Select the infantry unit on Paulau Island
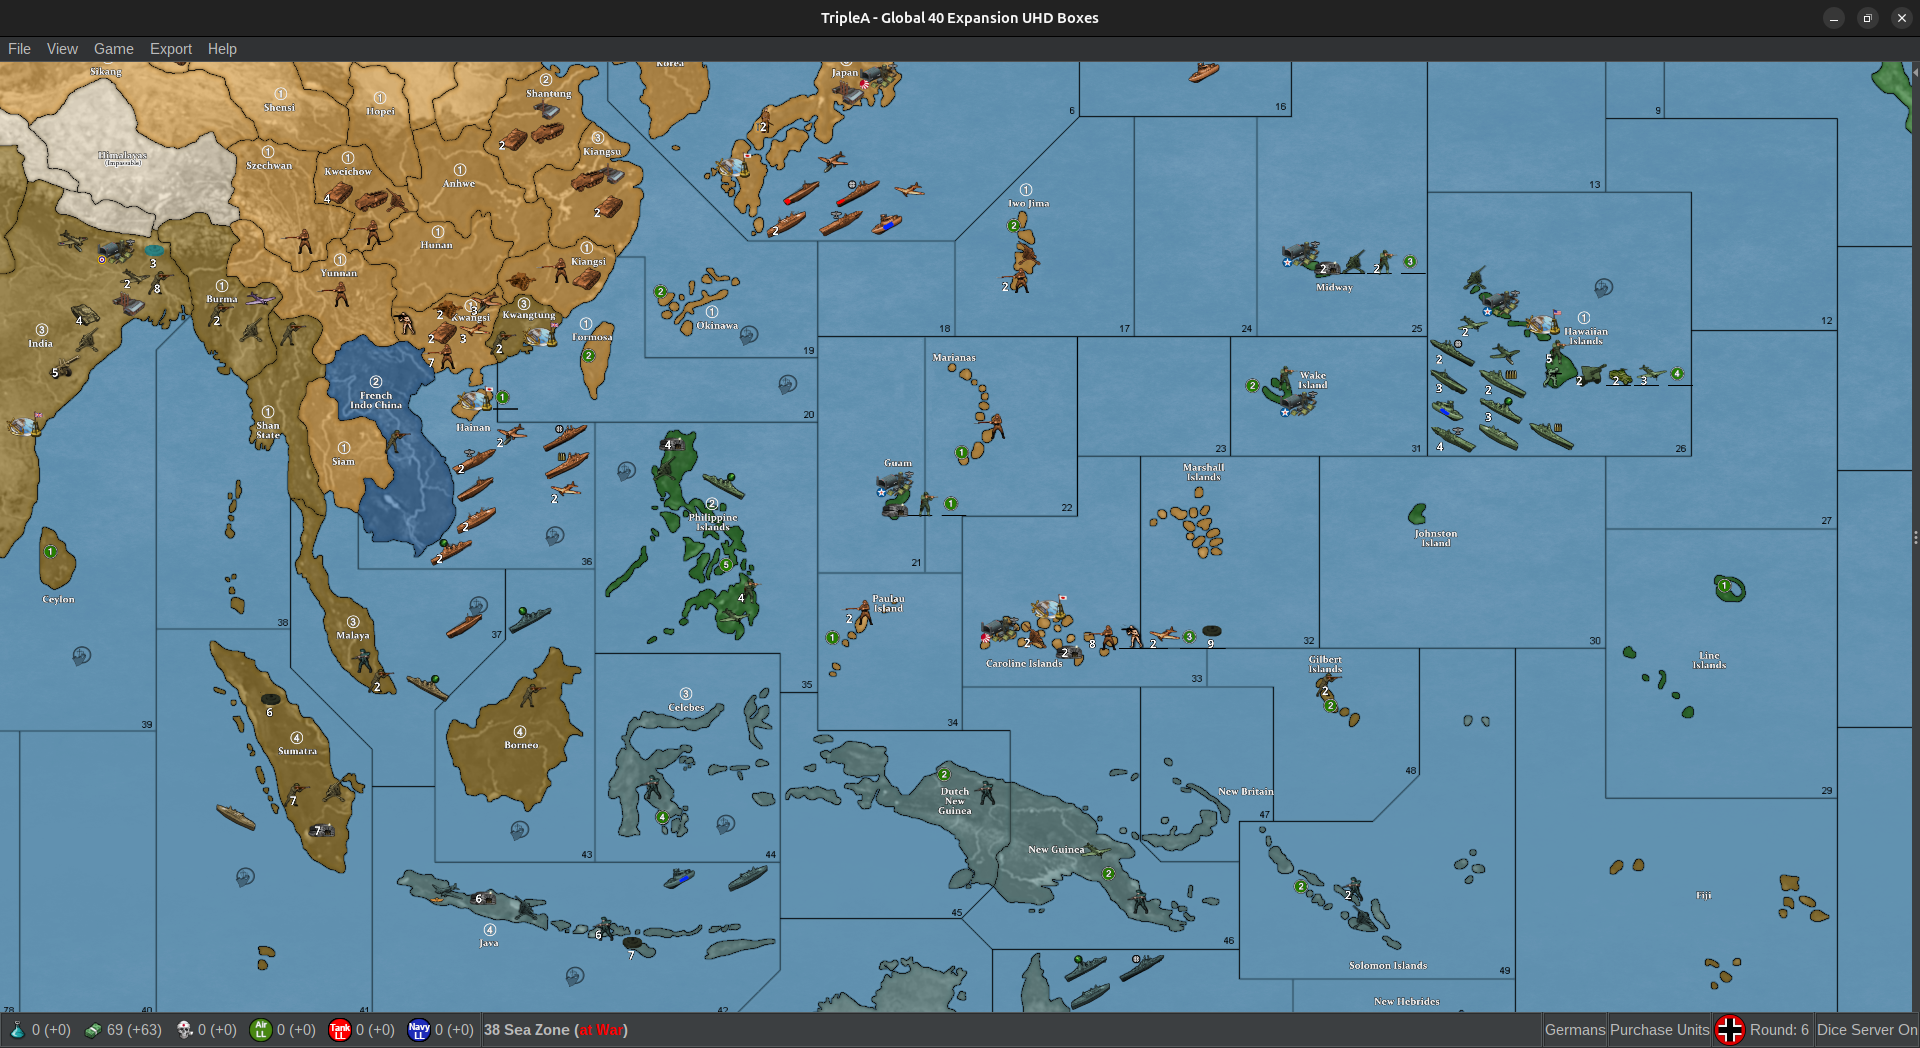This screenshot has height=1048, width=1920. click(861, 612)
